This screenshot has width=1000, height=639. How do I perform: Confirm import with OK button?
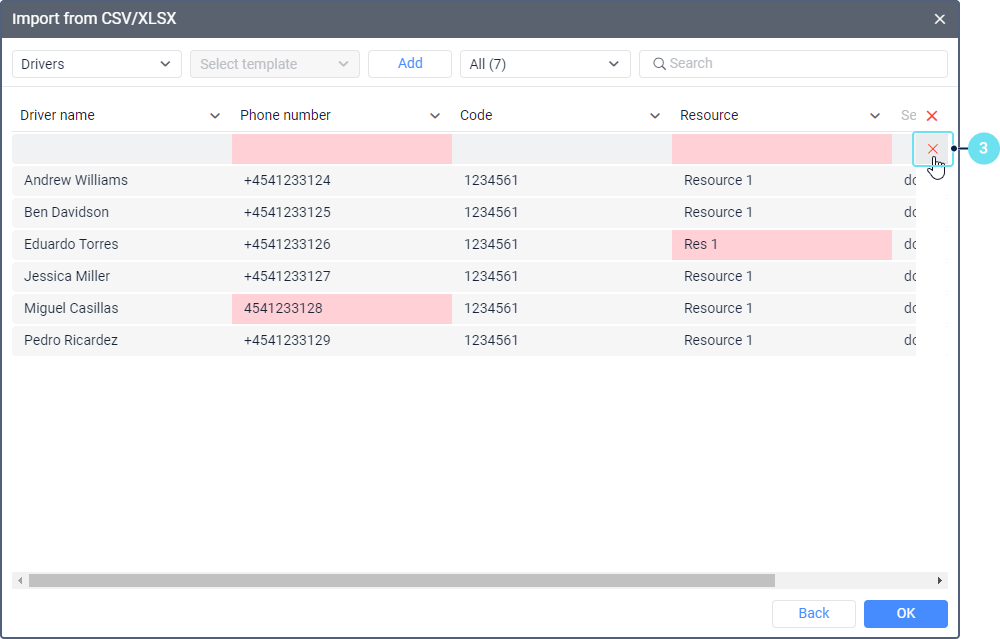pyautogui.click(x=905, y=613)
